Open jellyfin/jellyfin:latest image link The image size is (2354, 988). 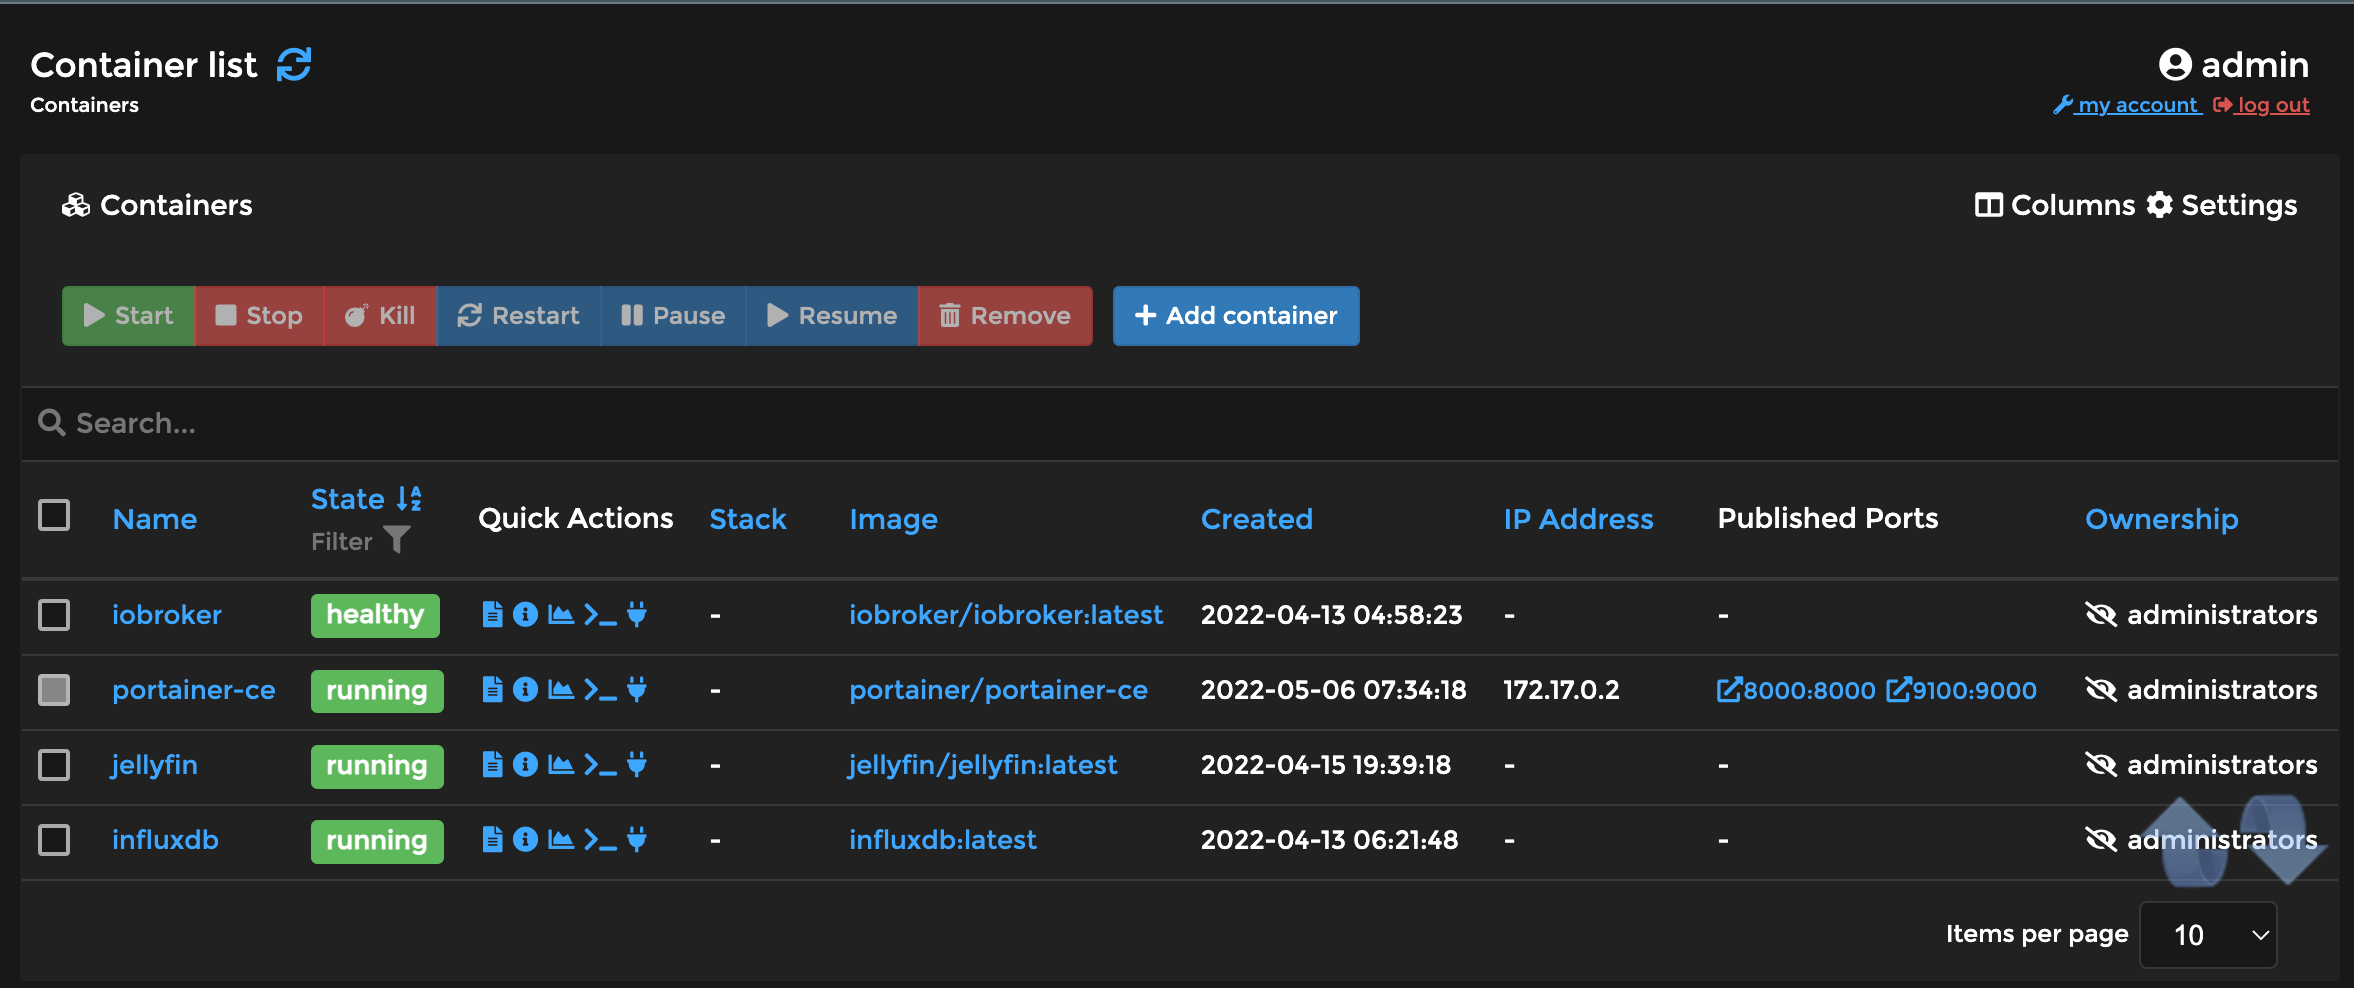[x=983, y=765]
